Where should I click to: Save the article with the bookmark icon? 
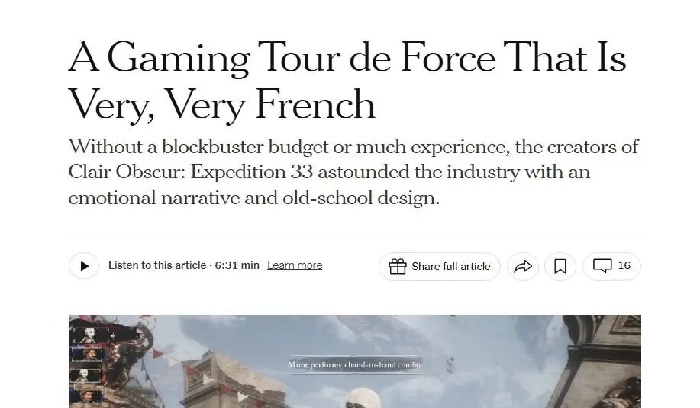[x=560, y=266]
